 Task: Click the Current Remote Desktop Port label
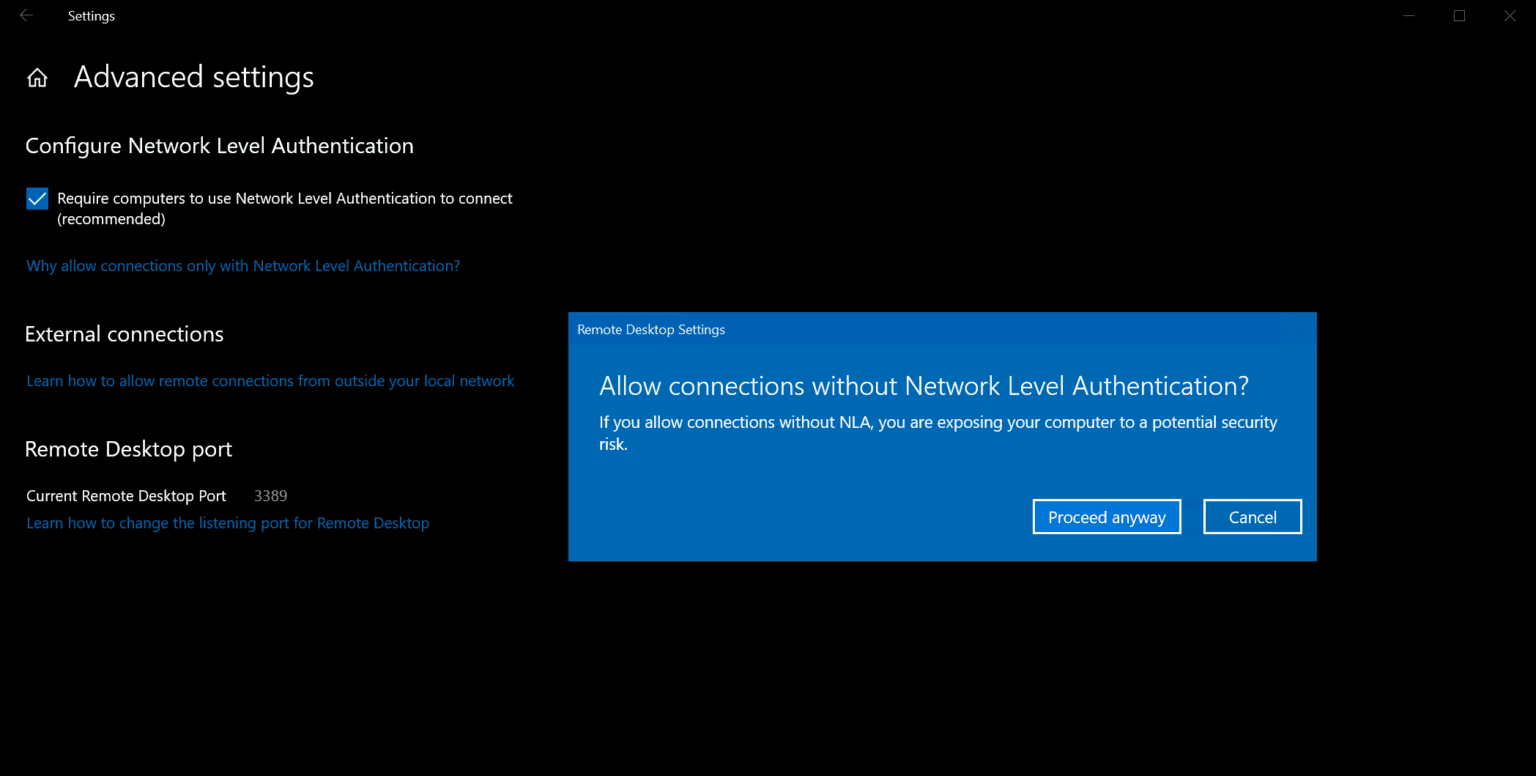(126, 495)
